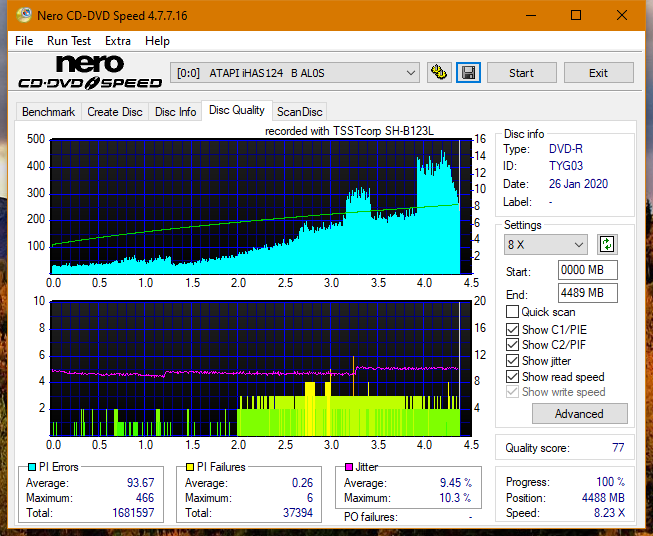Click the Nero app icon in title bar
Image resolution: width=653 pixels, height=536 pixels.
24,15
